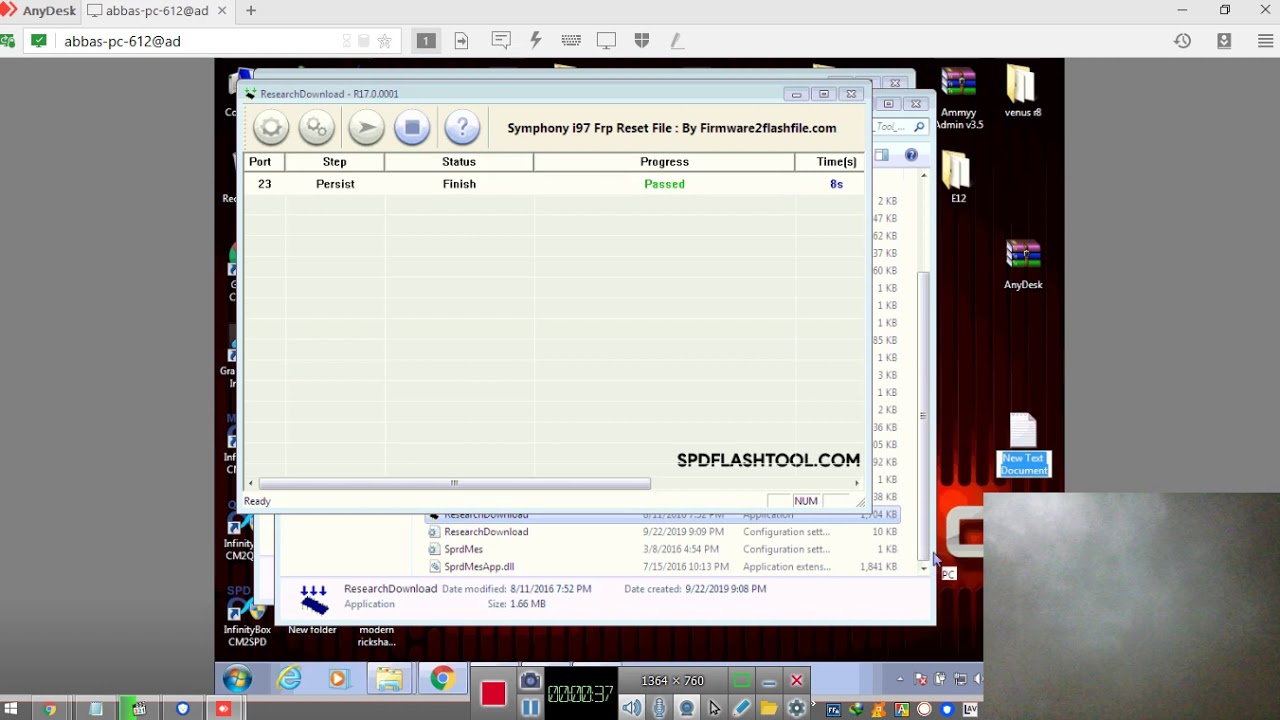The width and height of the screenshot is (1280, 720).
Task: Open AnyDesk archive on remote desktop
Action: tap(1023, 264)
